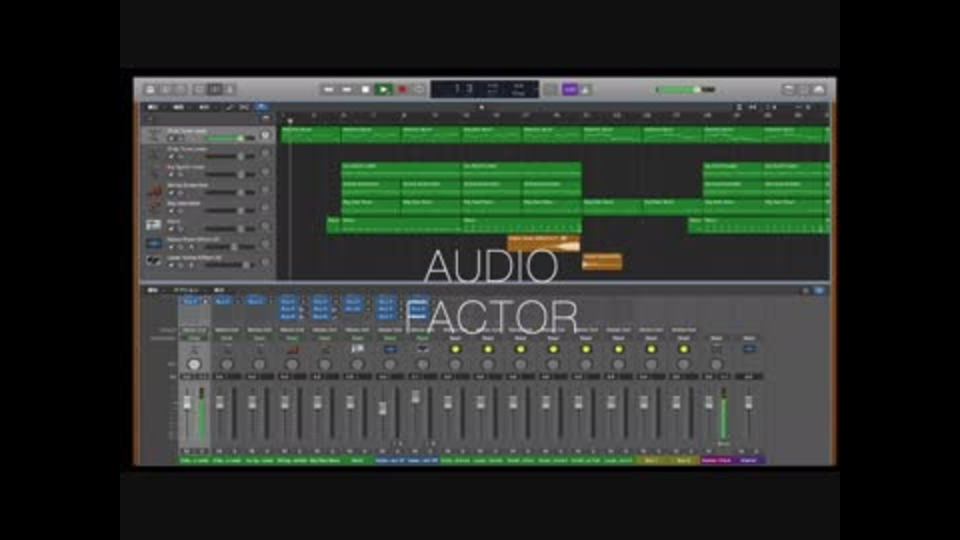
Task: Toggle Cycle mode in the transport
Action: click(x=419, y=89)
